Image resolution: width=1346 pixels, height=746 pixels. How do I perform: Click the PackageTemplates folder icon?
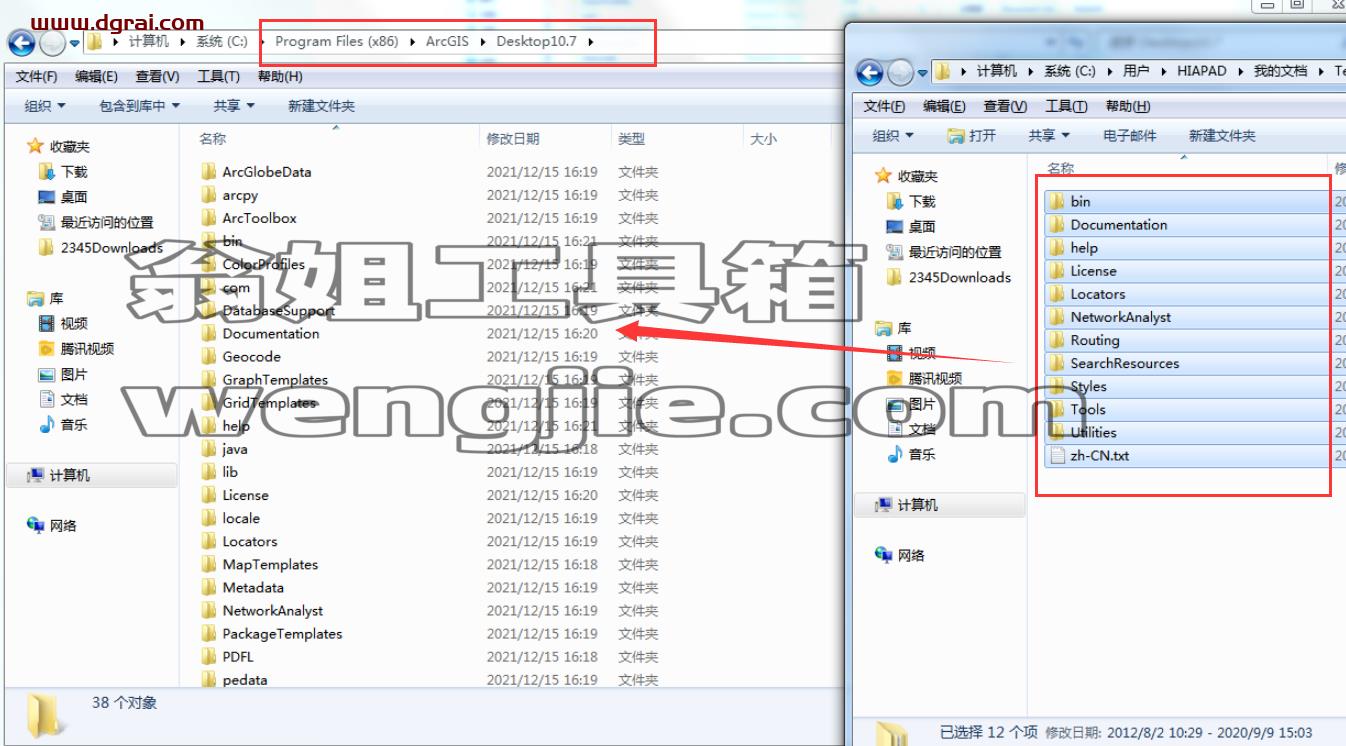pyautogui.click(x=208, y=634)
